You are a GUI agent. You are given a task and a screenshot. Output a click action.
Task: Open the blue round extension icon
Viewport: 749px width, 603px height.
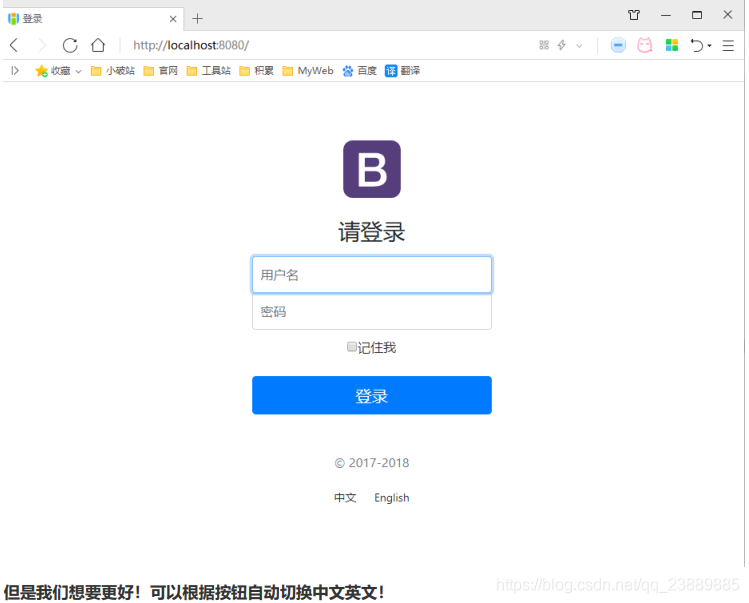[618, 45]
